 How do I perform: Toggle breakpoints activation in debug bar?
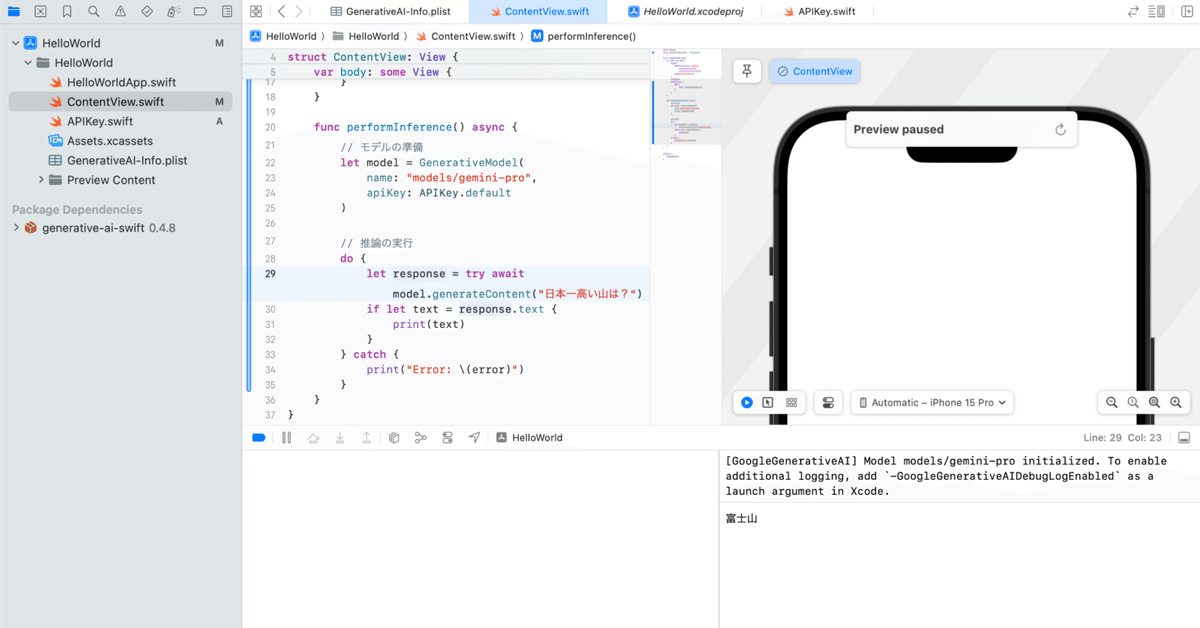point(259,438)
